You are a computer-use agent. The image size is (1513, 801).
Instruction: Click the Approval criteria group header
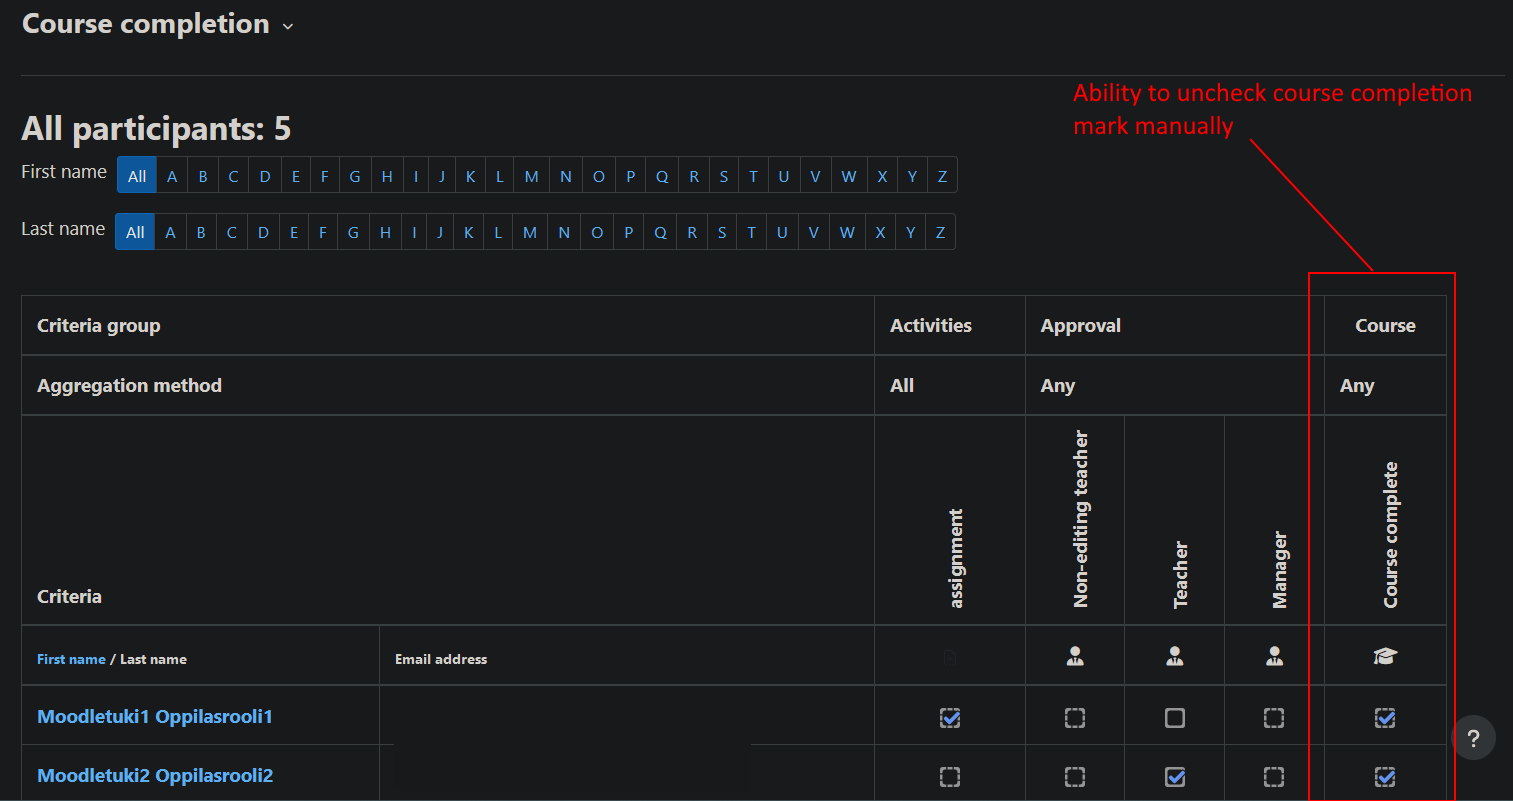(x=1081, y=326)
